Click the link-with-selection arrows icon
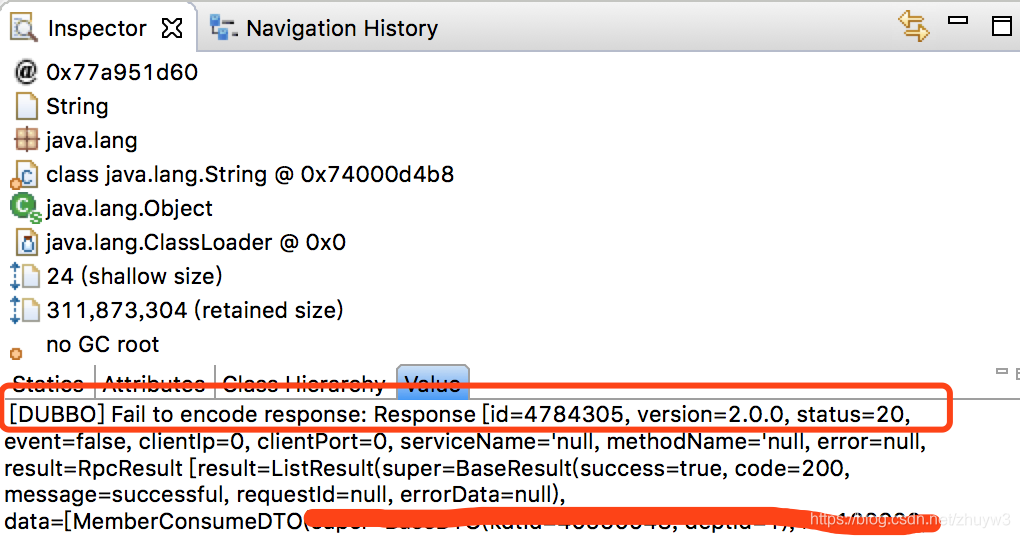 point(913,27)
